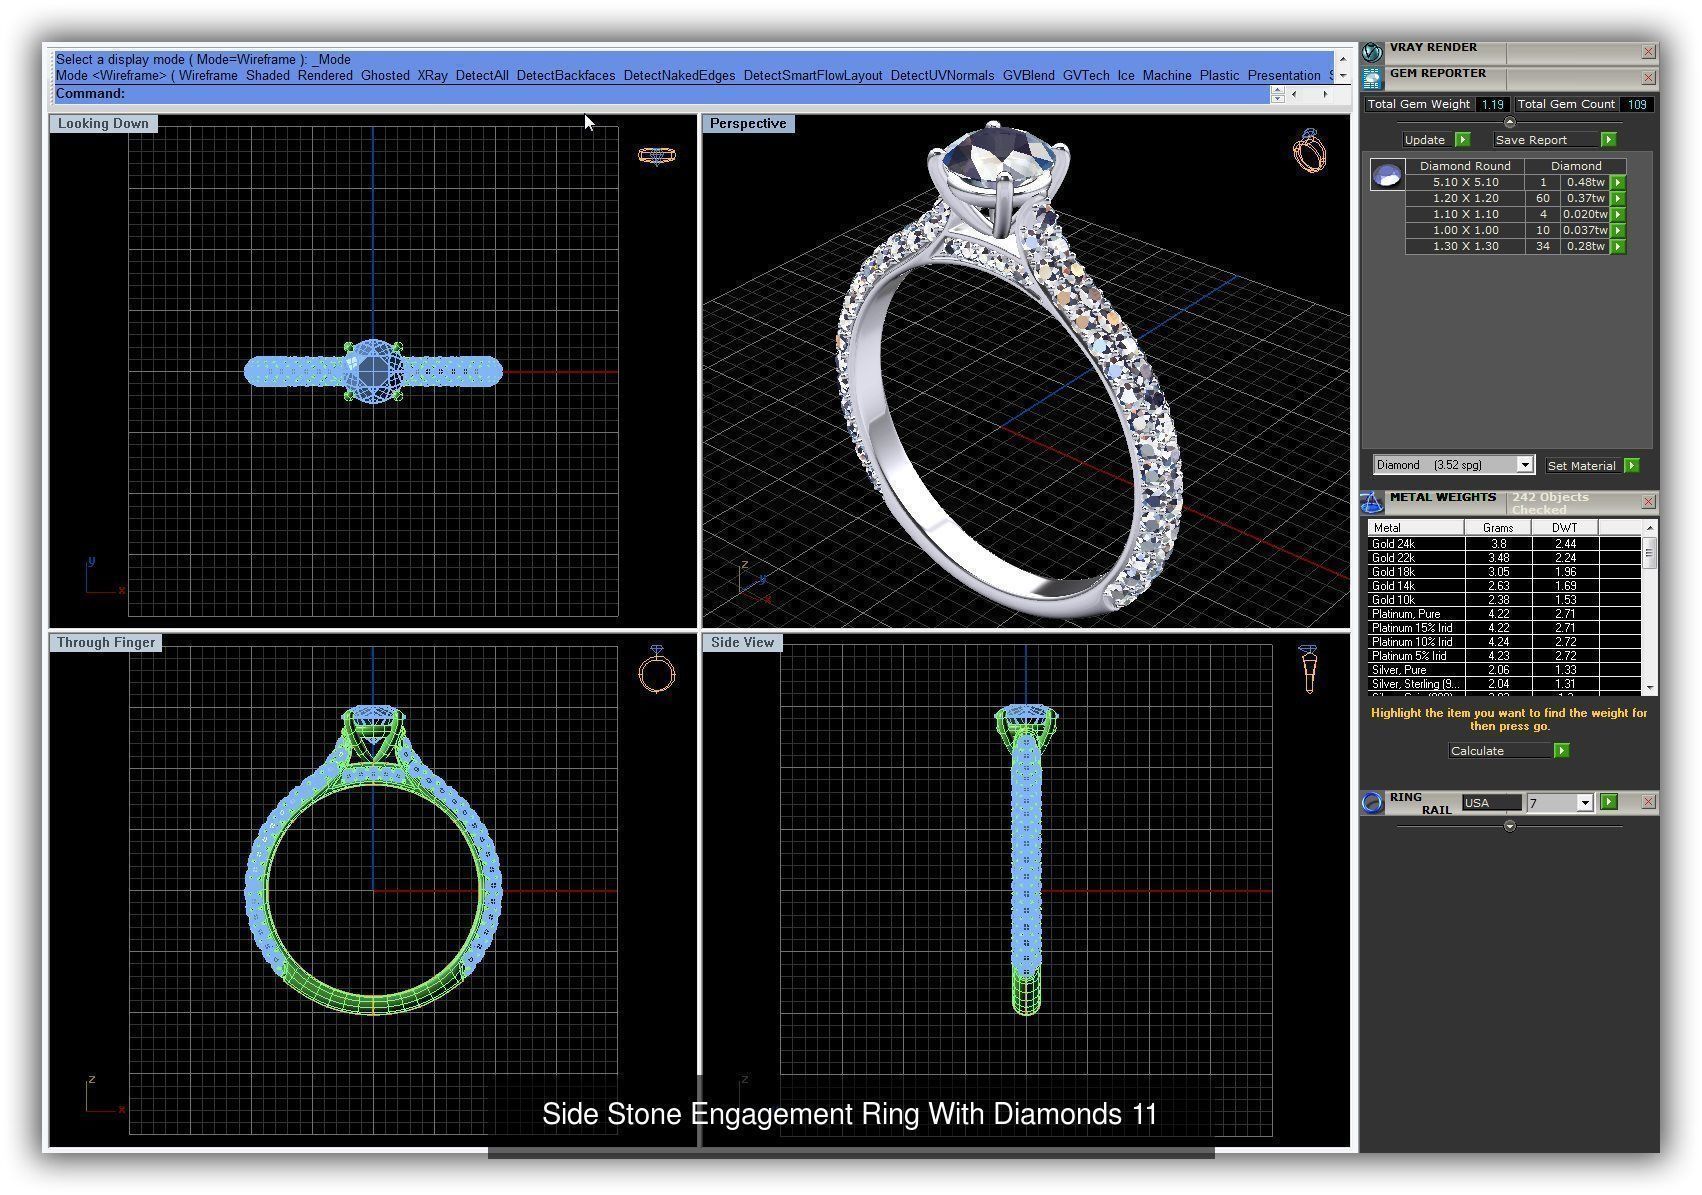Click the command history scroll down arrow
The width and height of the screenshot is (1702, 1195).
coord(1342,75)
